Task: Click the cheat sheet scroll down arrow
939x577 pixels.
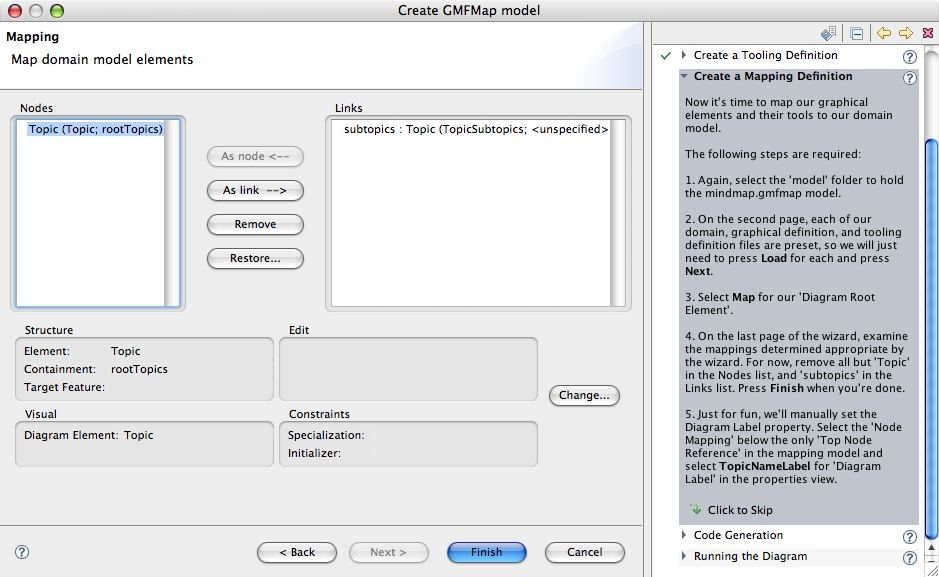Action: 931,560
